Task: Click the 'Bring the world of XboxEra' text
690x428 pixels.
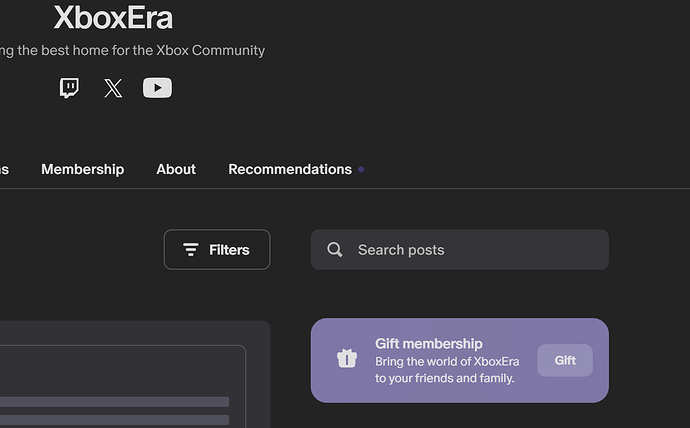Action: pos(447,362)
